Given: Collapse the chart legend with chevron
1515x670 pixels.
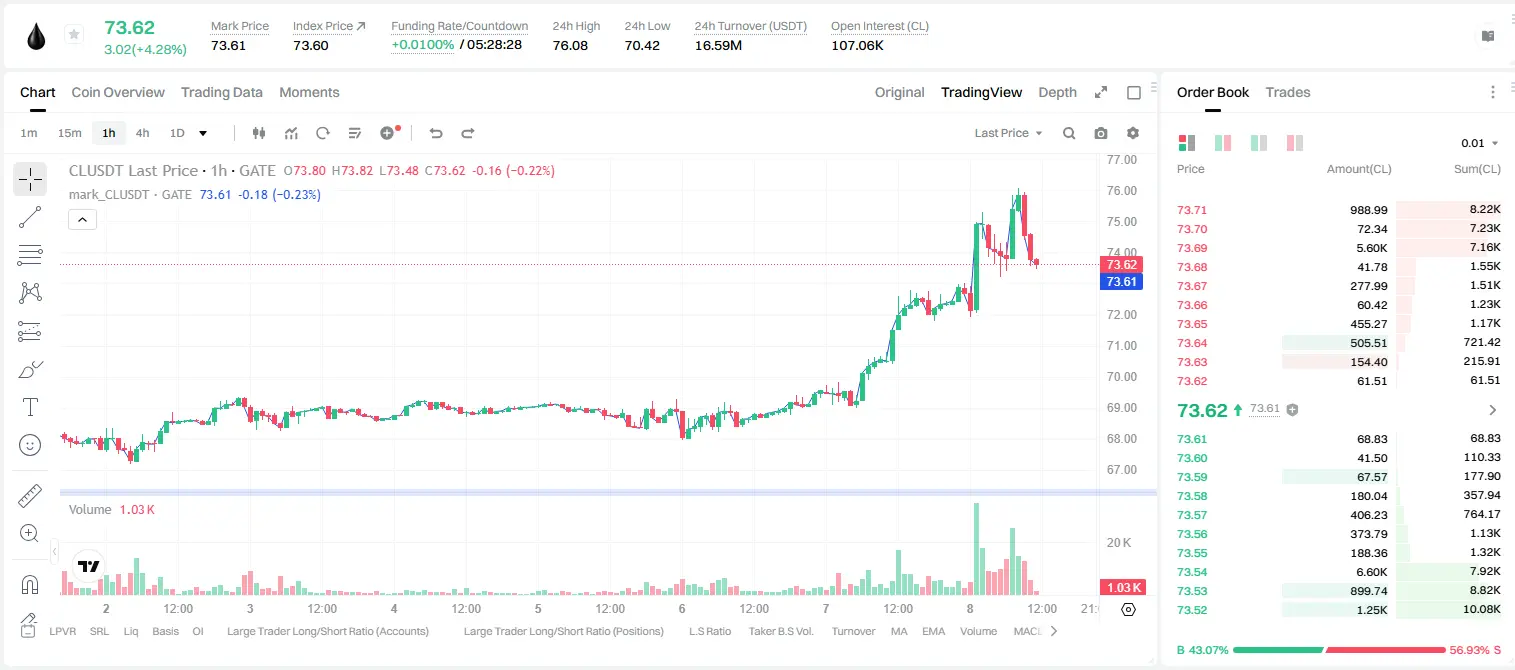Looking at the screenshot, I should (82, 219).
